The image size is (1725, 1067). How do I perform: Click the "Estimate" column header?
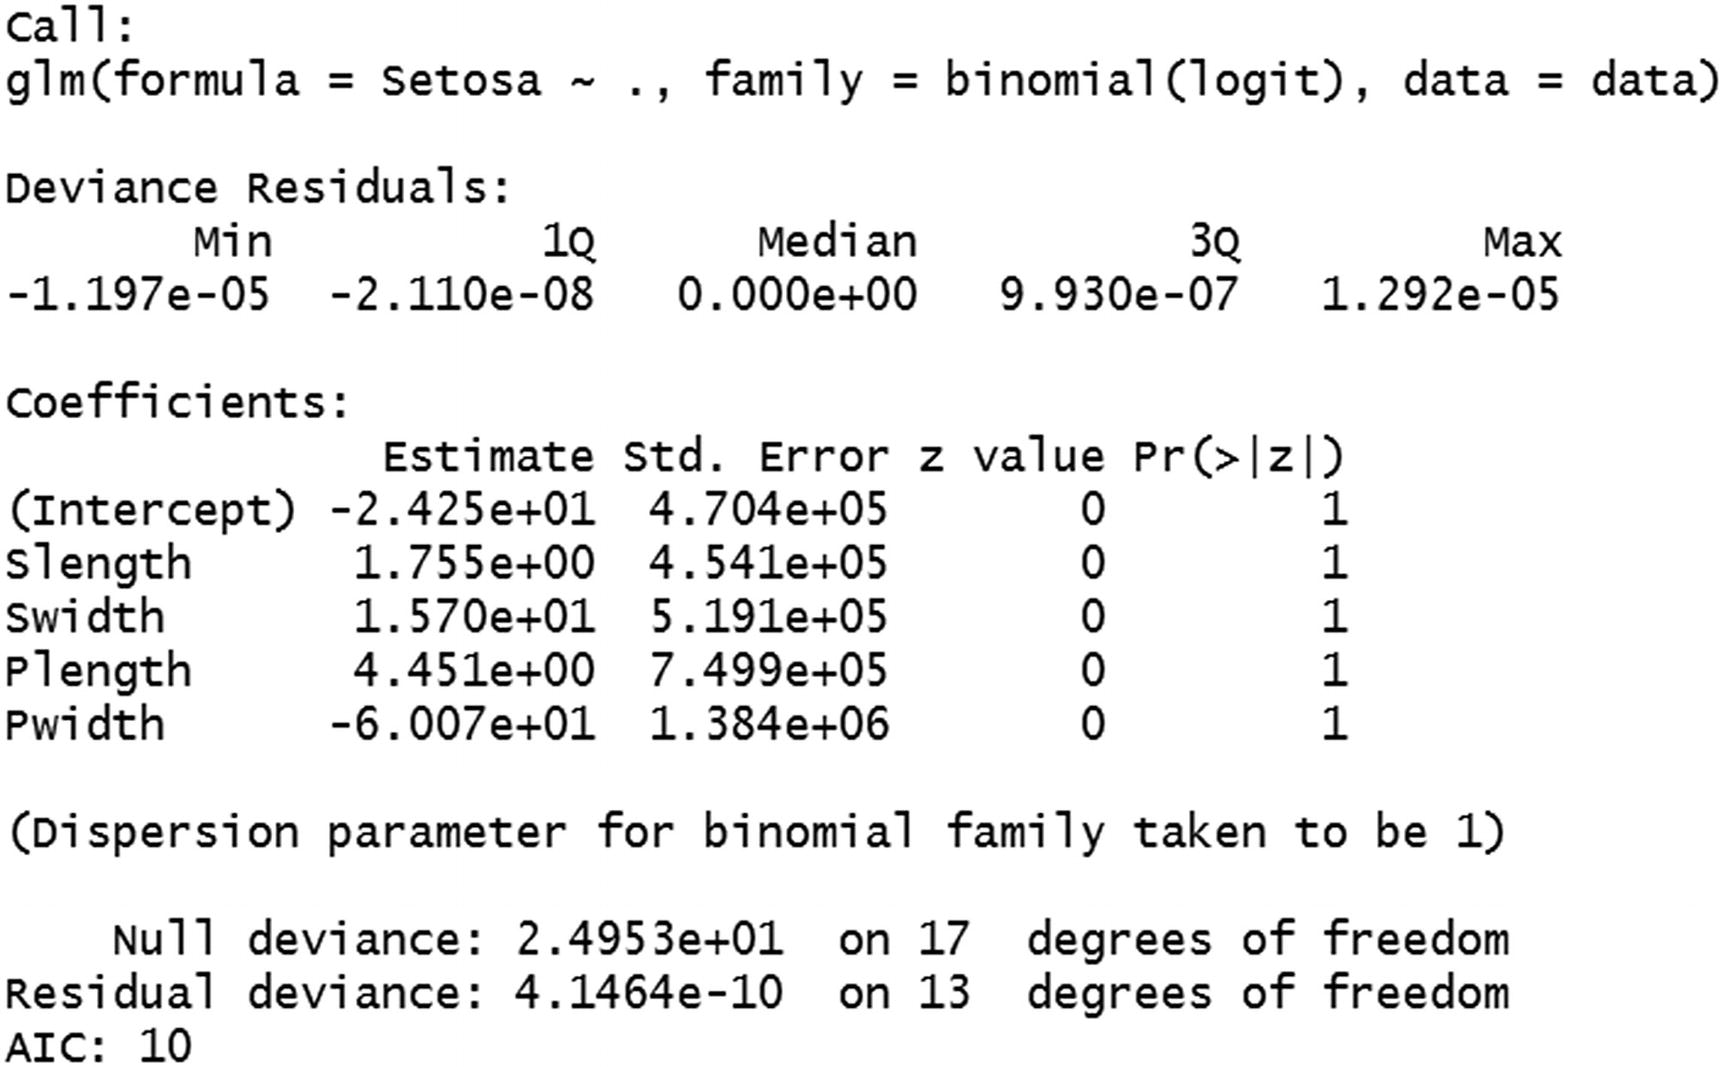pos(488,457)
